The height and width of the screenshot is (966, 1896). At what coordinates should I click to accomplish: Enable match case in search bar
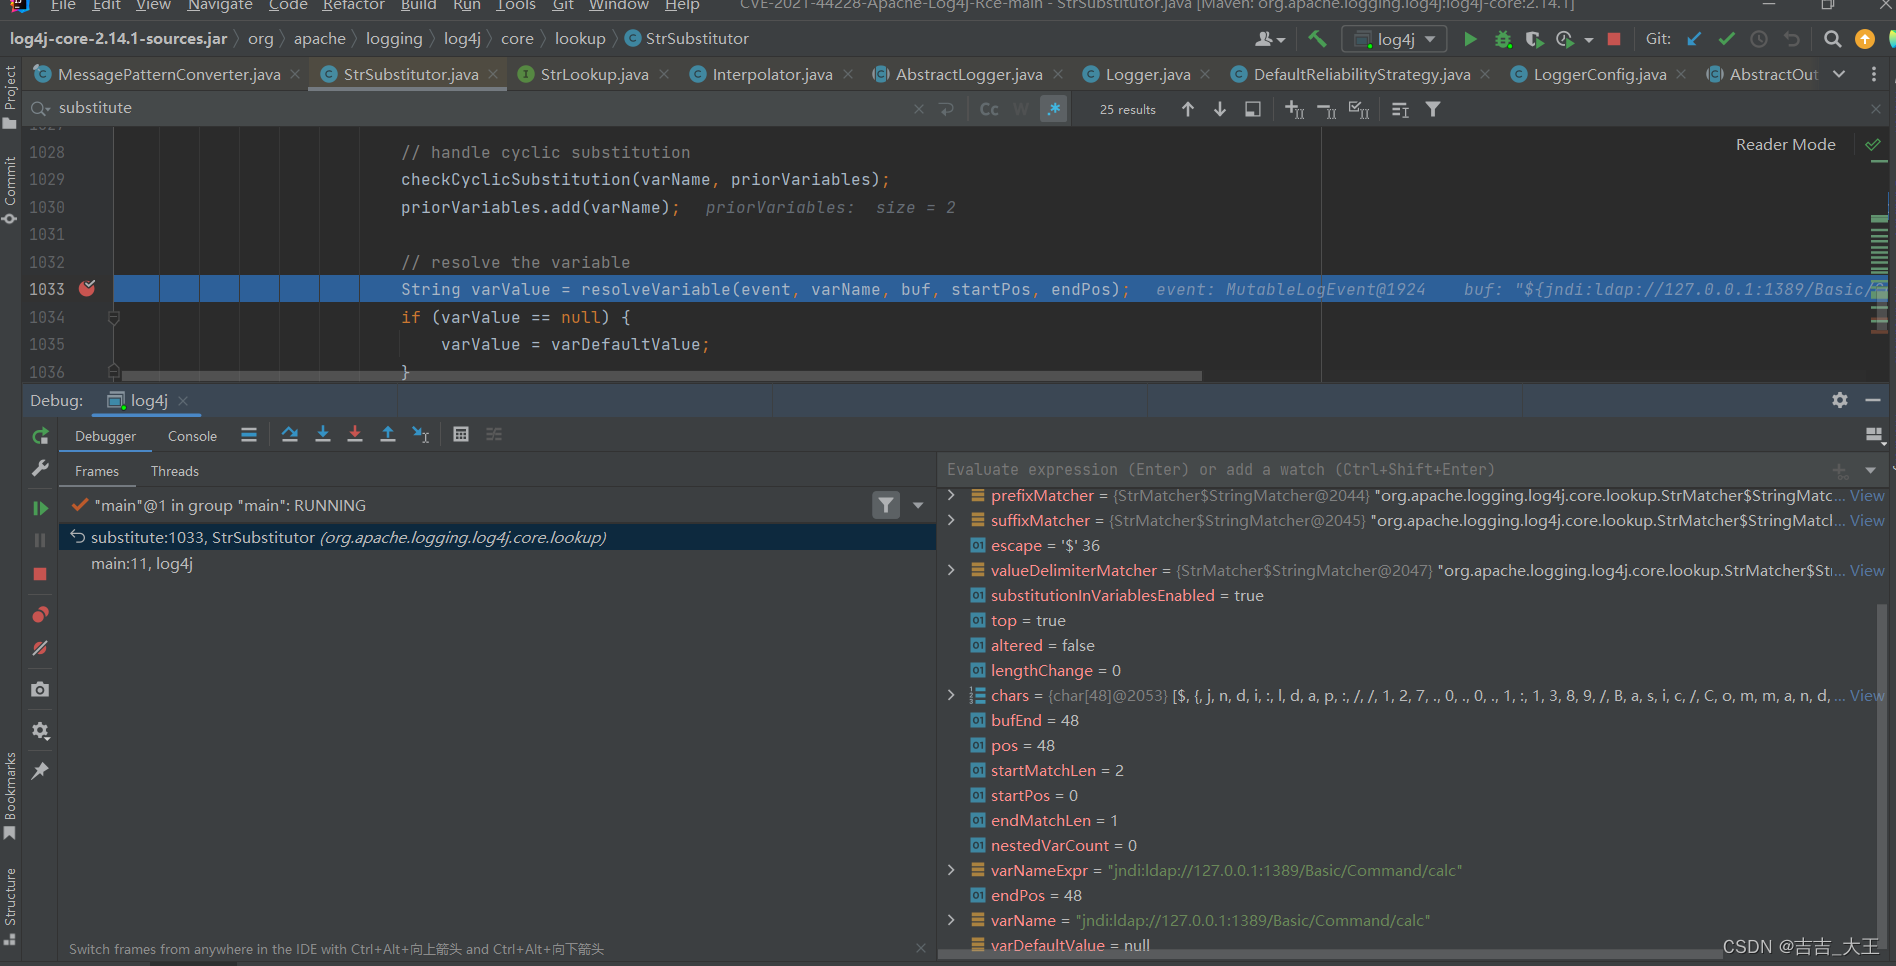[x=988, y=108]
